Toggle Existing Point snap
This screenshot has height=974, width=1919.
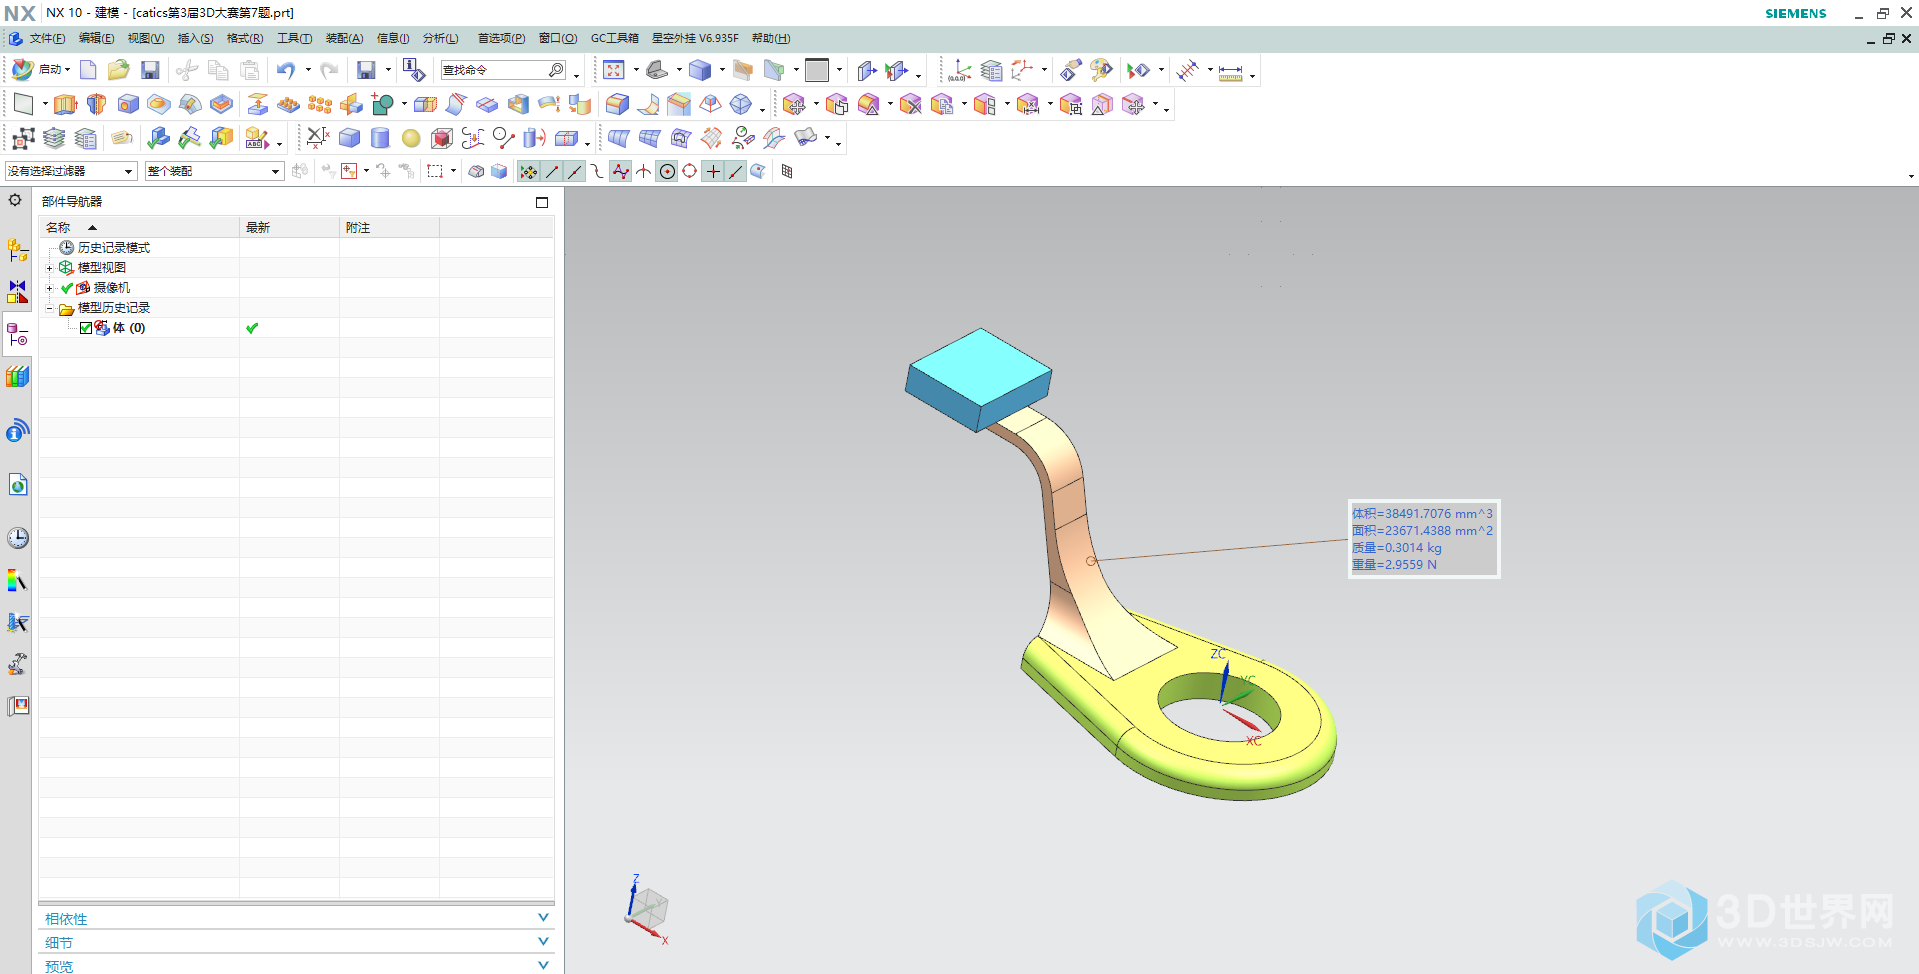[713, 172]
